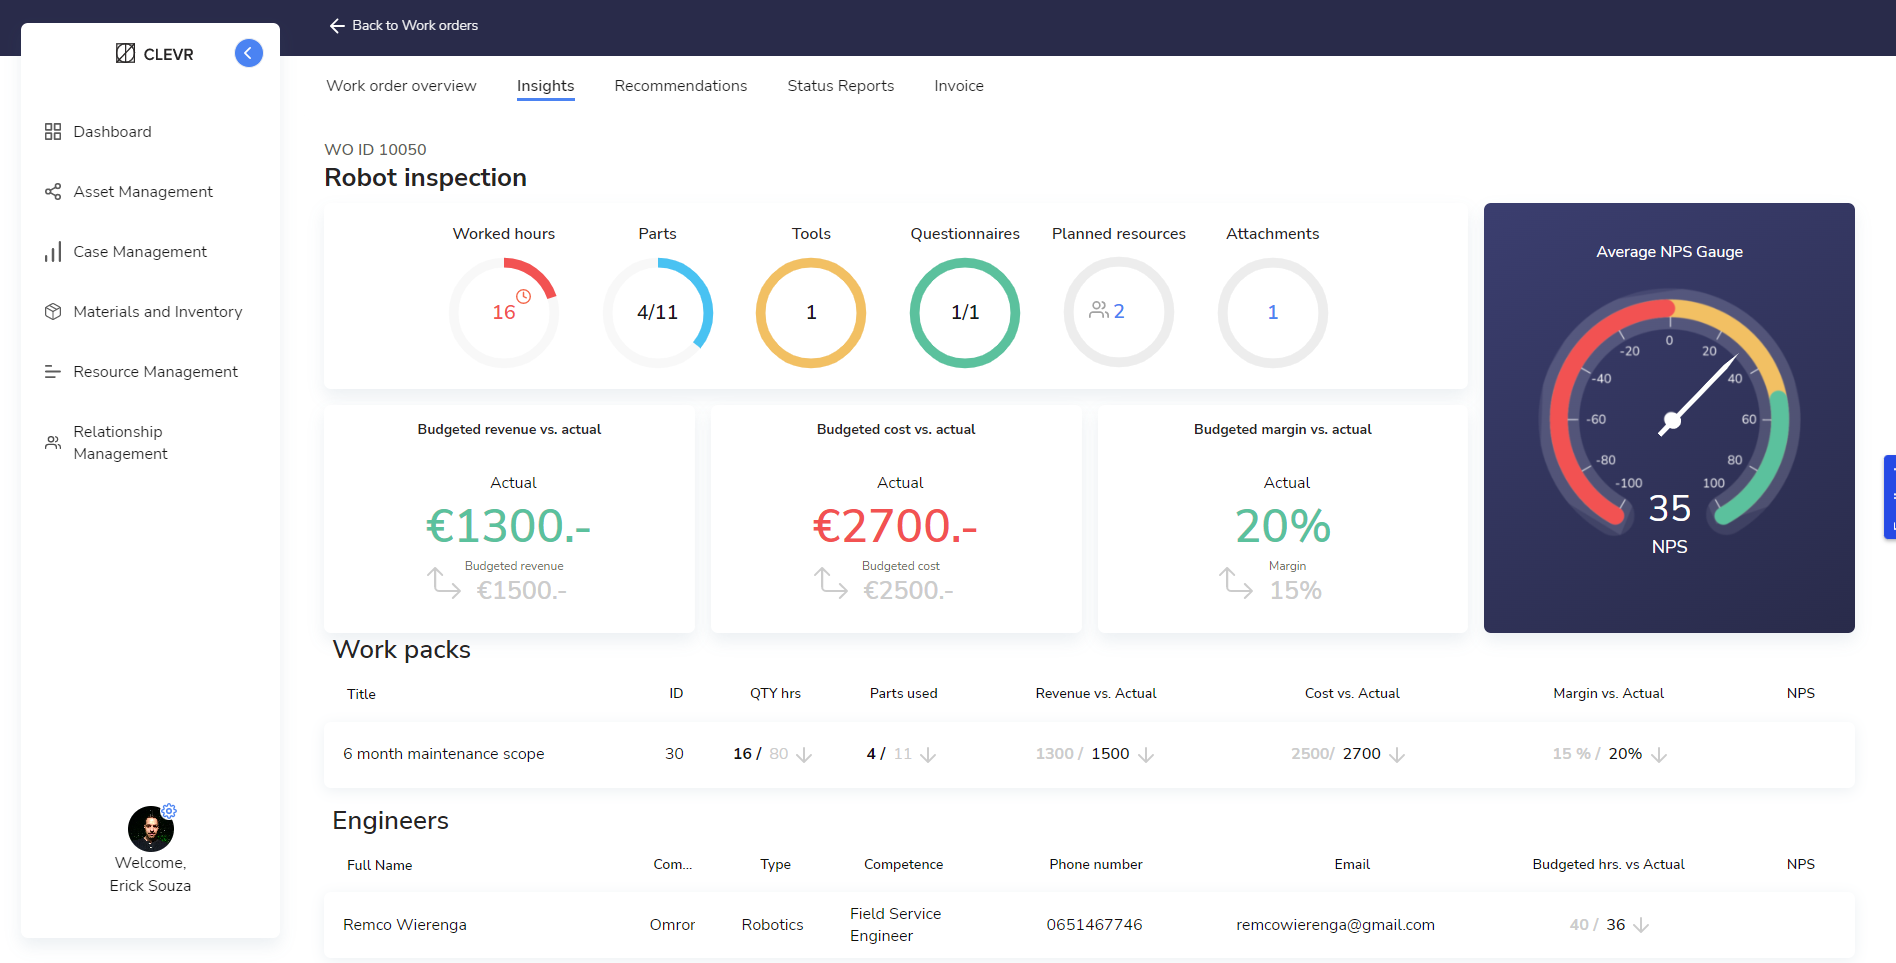
Task: Click the CLEVR logo icon
Action: tap(125, 52)
